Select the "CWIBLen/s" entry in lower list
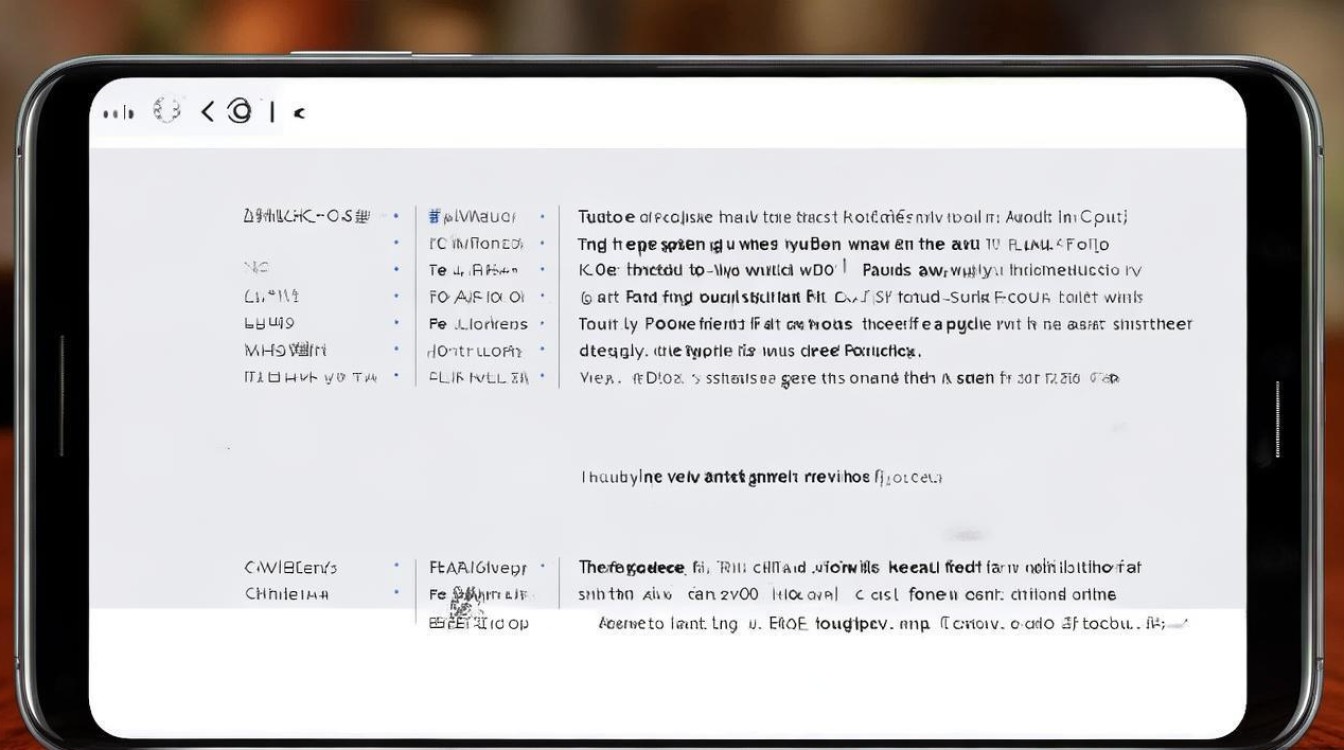The width and height of the screenshot is (1344, 750). [x=291, y=568]
